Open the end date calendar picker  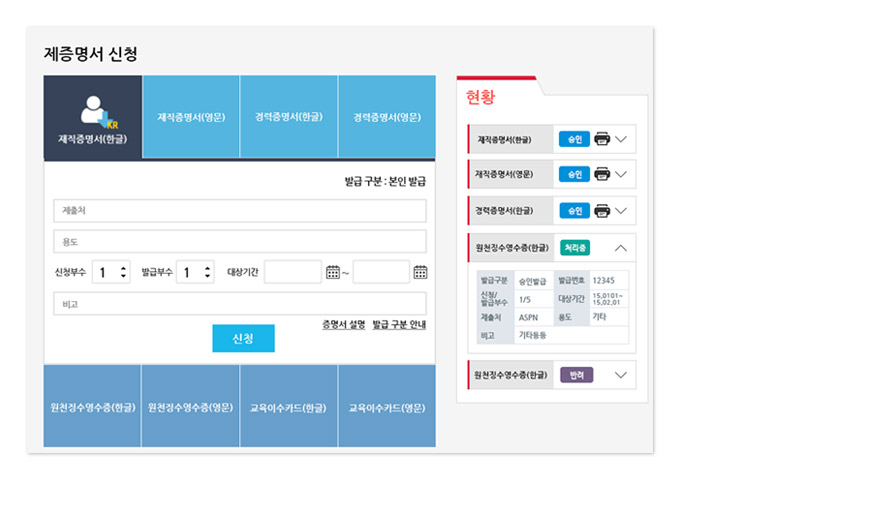[x=420, y=272]
